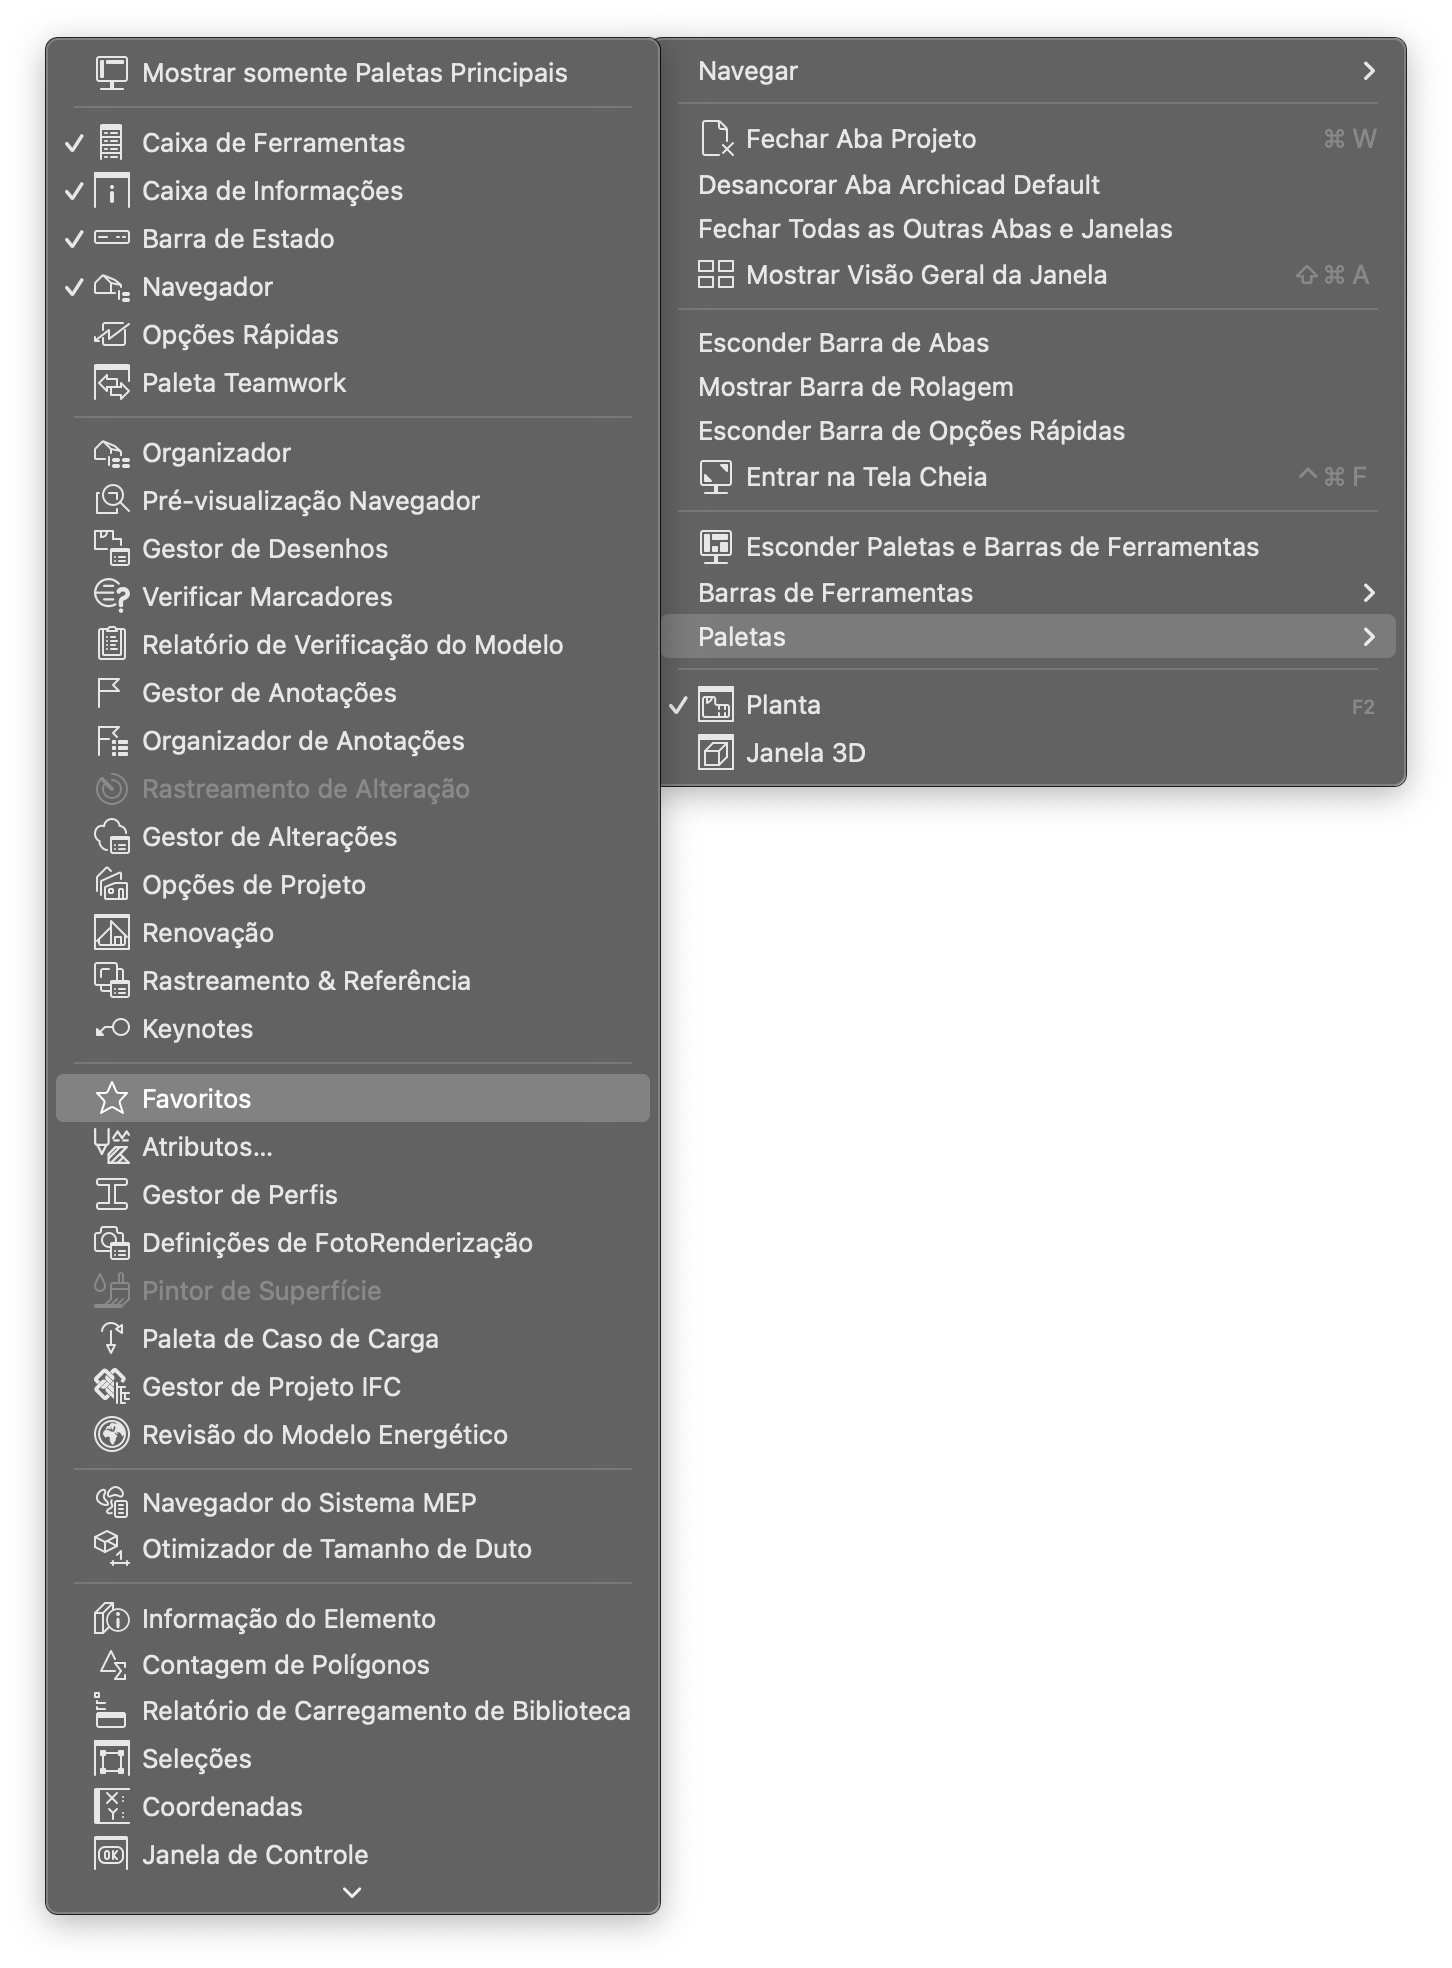Select Fechar Aba Projeto

point(1028,139)
